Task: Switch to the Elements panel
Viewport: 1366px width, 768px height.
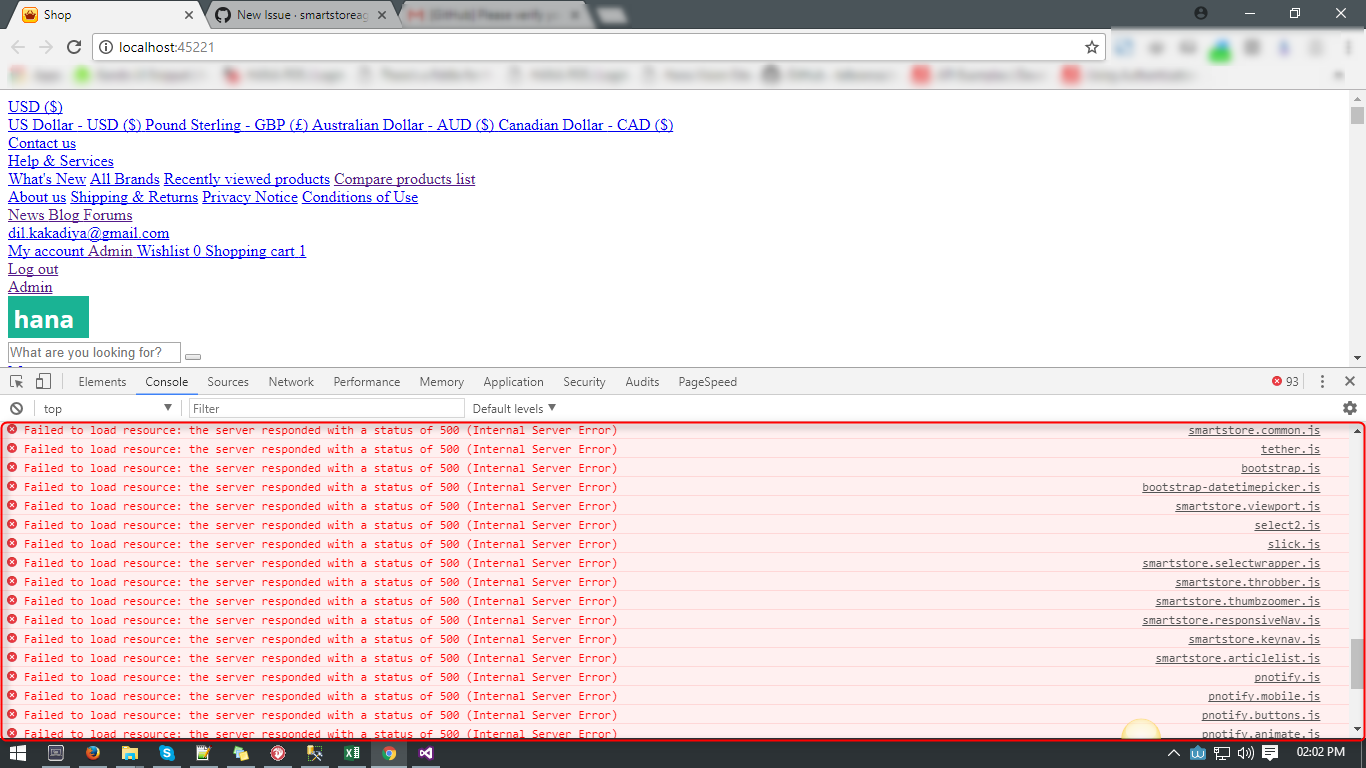Action: click(102, 381)
